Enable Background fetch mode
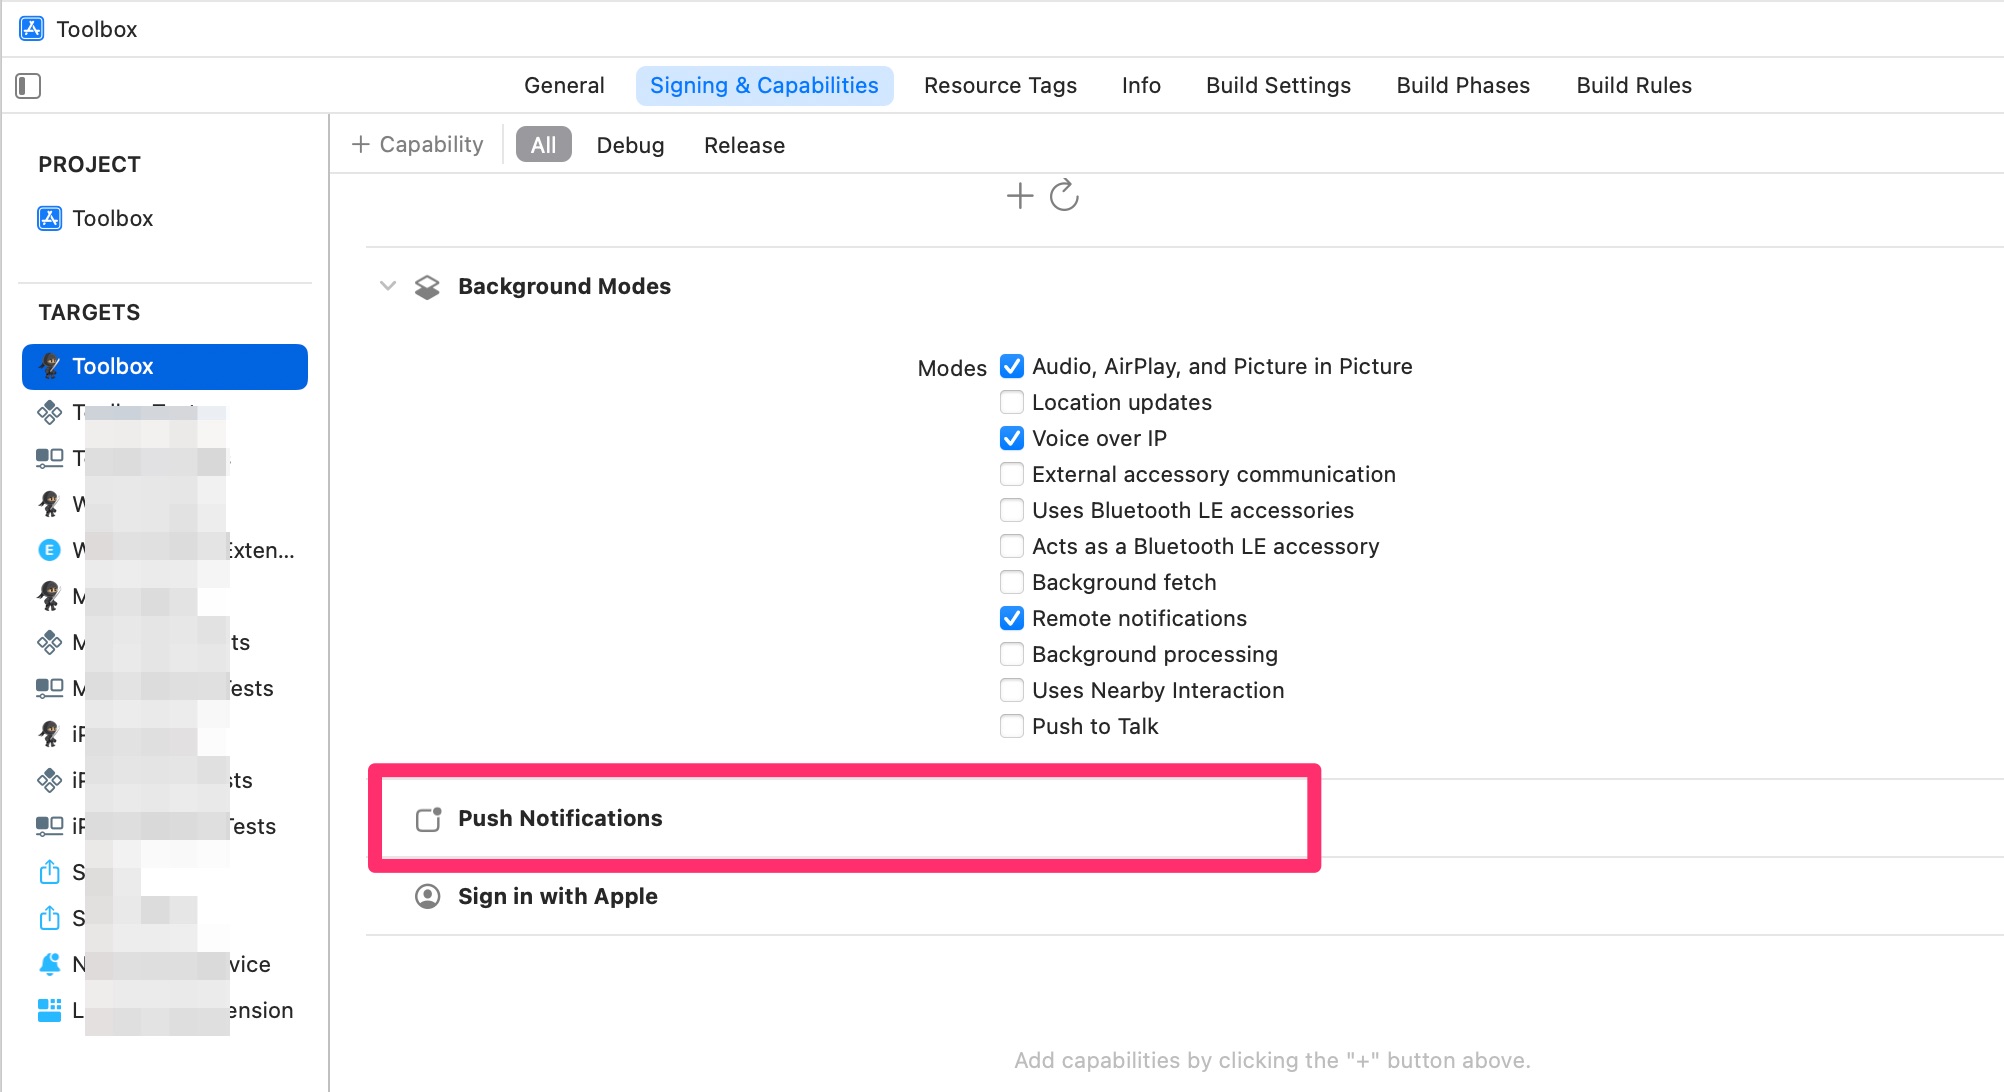This screenshot has width=2004, height=1092. point(1011,581)
